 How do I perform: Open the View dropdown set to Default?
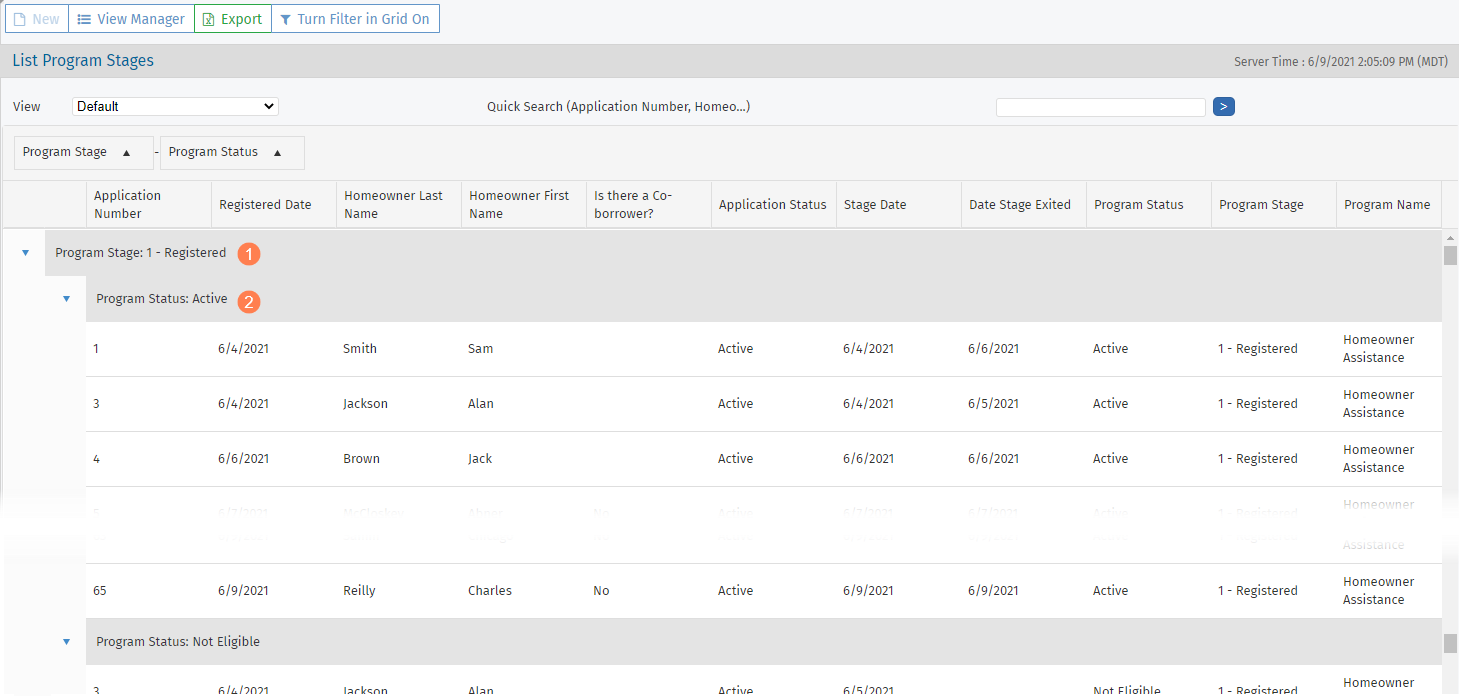175,106
